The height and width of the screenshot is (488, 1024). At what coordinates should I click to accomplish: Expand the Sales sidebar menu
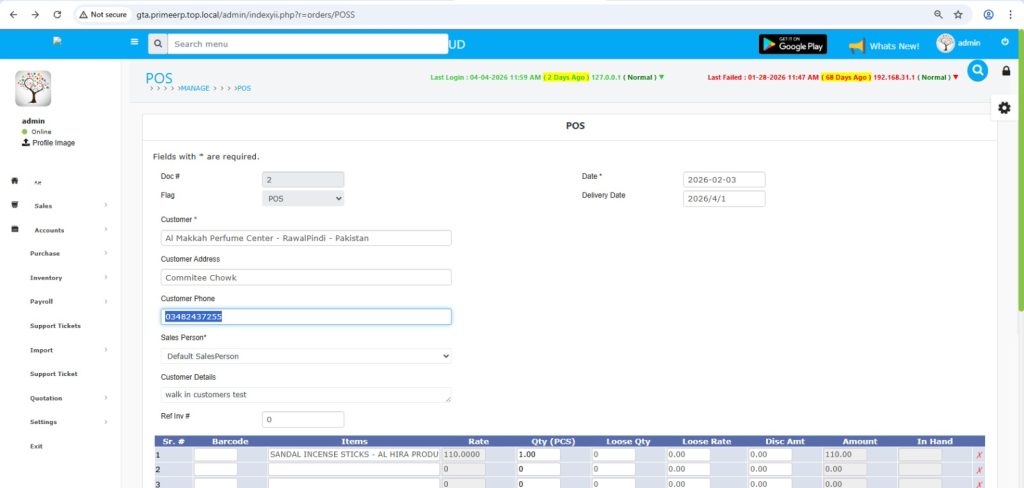[60, 206]
